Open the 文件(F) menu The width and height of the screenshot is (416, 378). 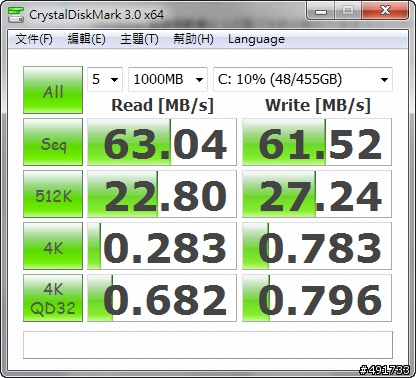point(34,39)
